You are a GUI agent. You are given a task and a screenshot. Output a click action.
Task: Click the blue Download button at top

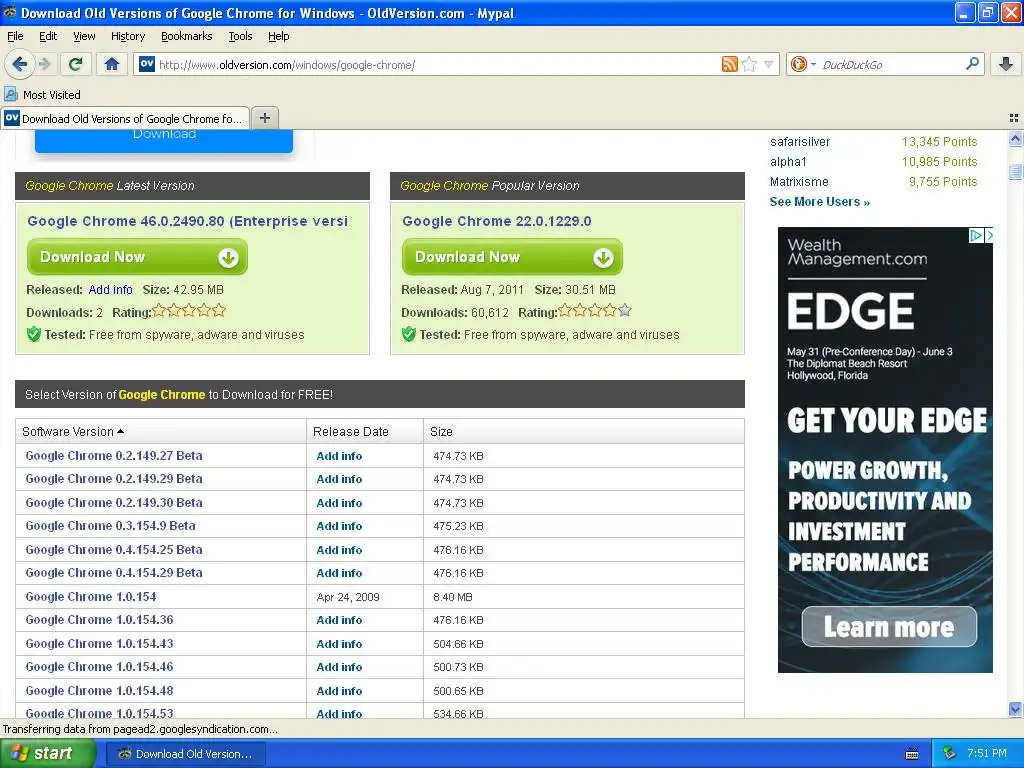click(x=163, y=140)
